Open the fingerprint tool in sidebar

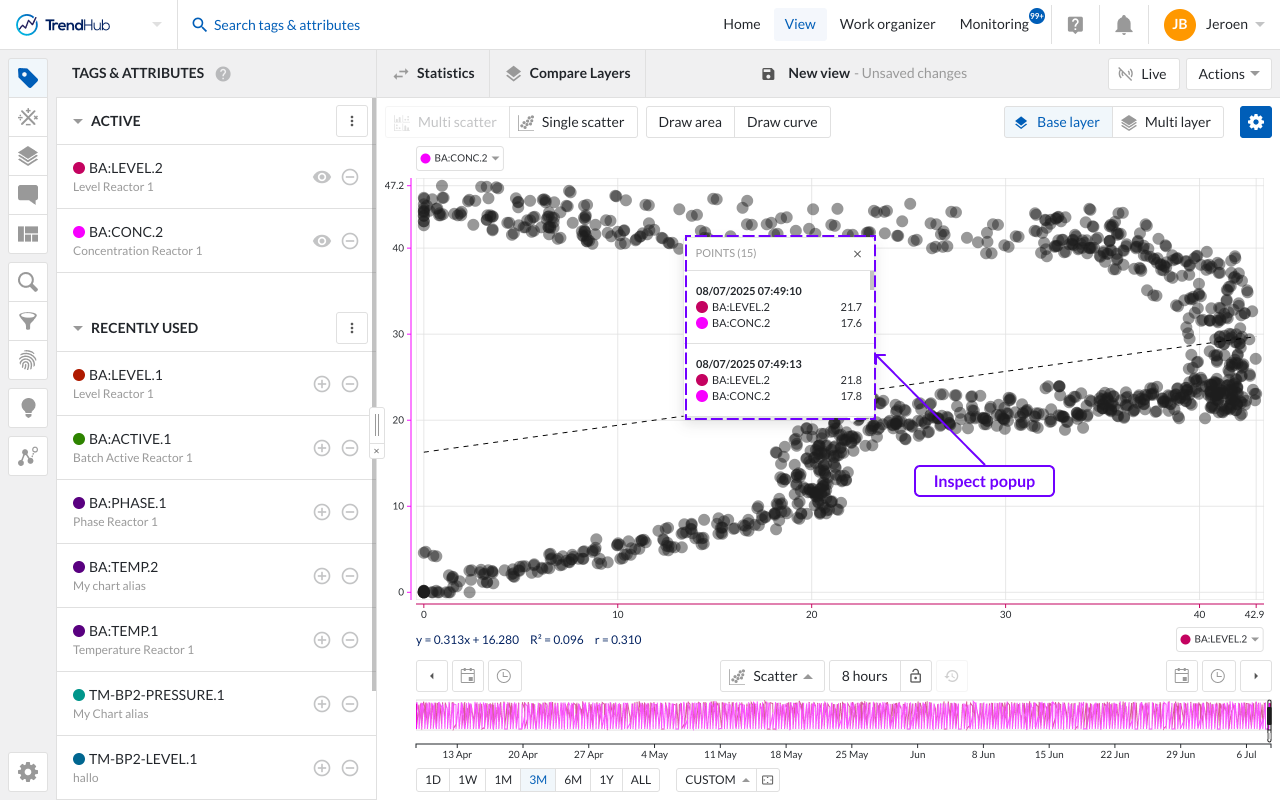28,358
